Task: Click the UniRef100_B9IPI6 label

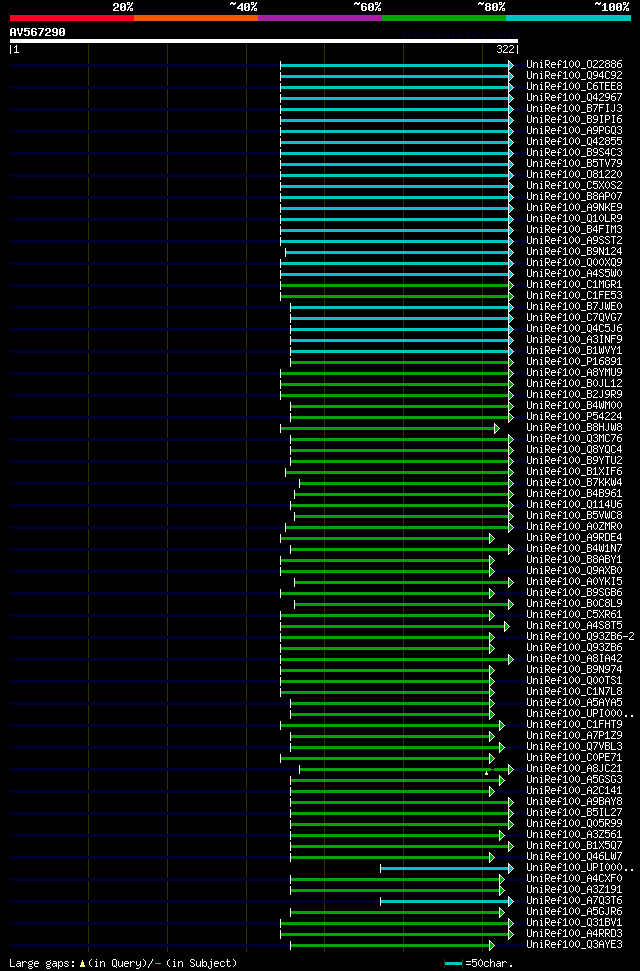Action: tap(574, 120)
